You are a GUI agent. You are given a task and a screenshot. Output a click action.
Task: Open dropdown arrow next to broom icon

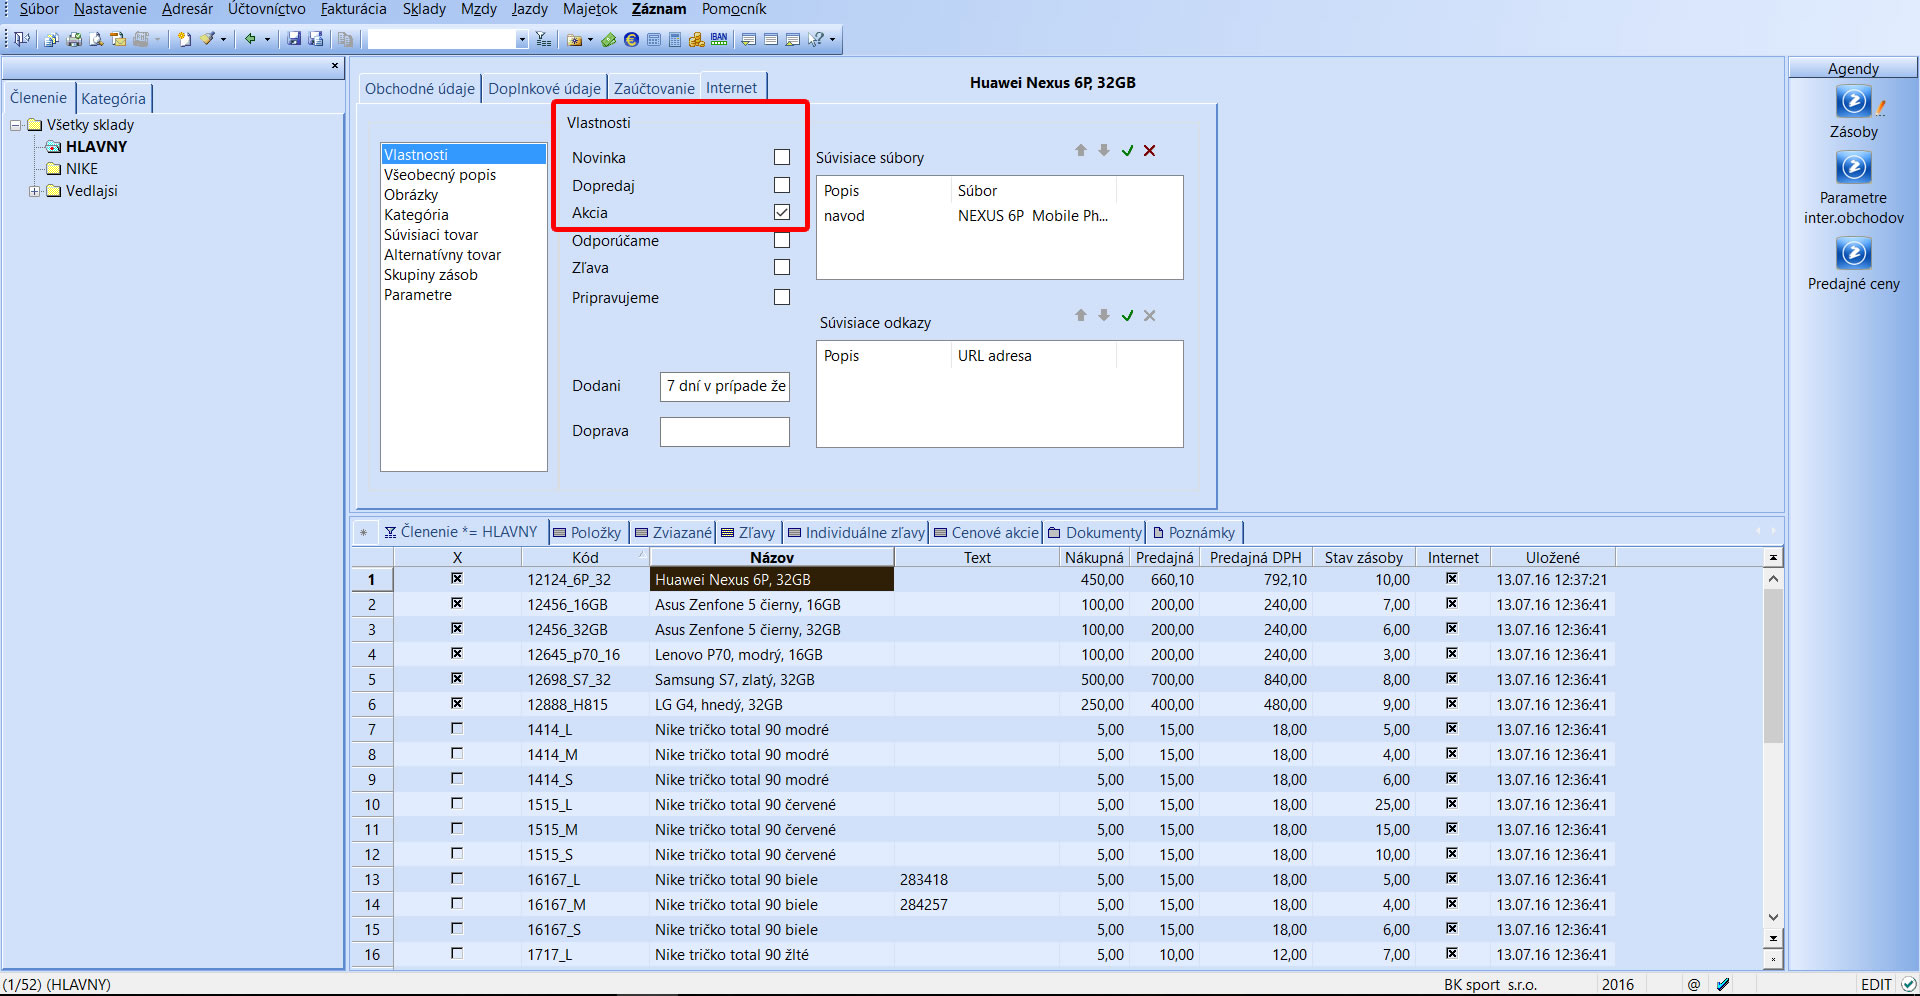coord(223,39)
